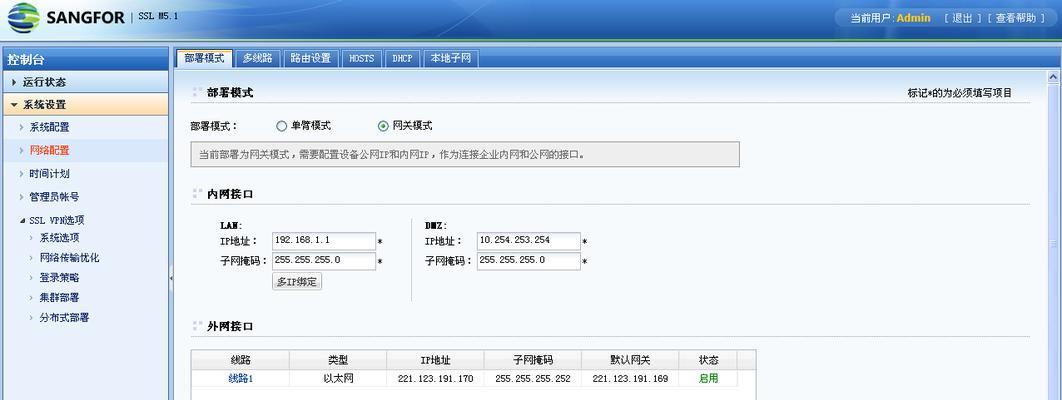Click the DMZ 子网掩码 input field
The width and height of the screenshot is (1062, 400).
click(528, 261)
